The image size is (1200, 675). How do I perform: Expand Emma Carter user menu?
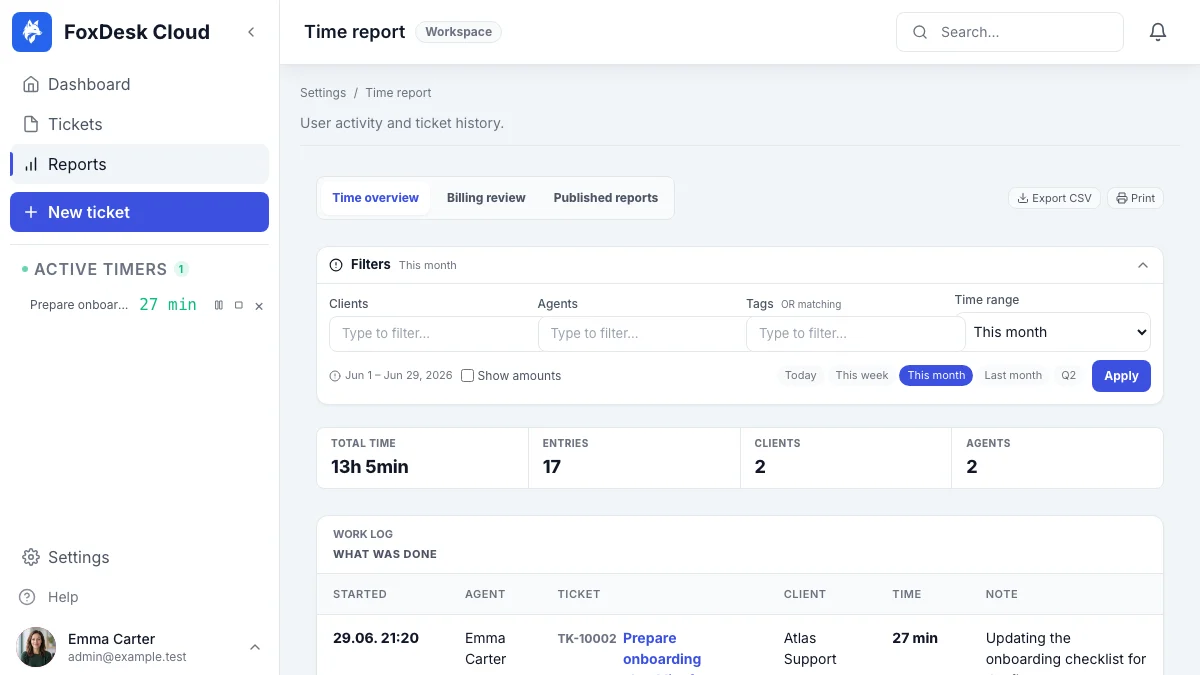click(x=255, y=647)
